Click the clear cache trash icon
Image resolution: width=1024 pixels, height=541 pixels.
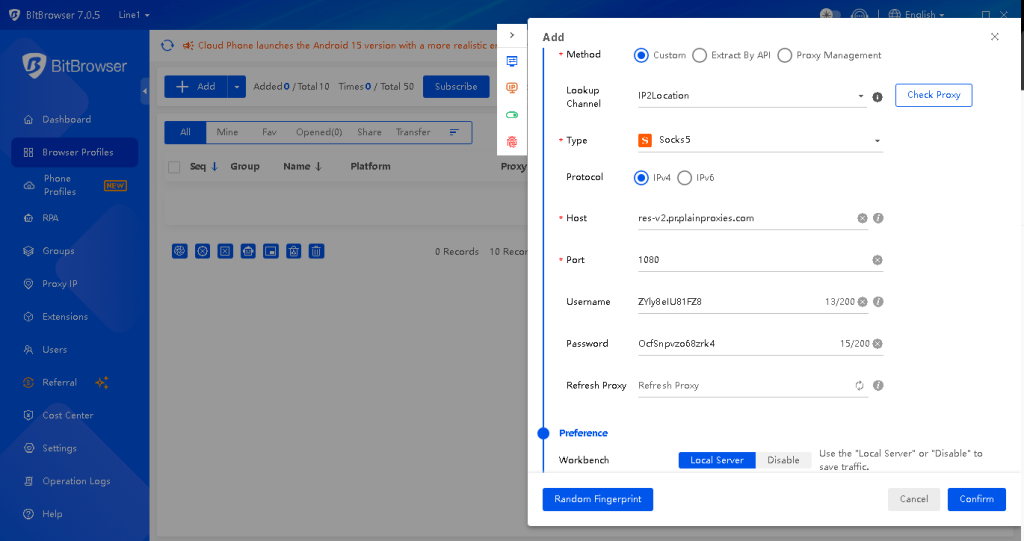pyautogui.click(x=294, y=251)
